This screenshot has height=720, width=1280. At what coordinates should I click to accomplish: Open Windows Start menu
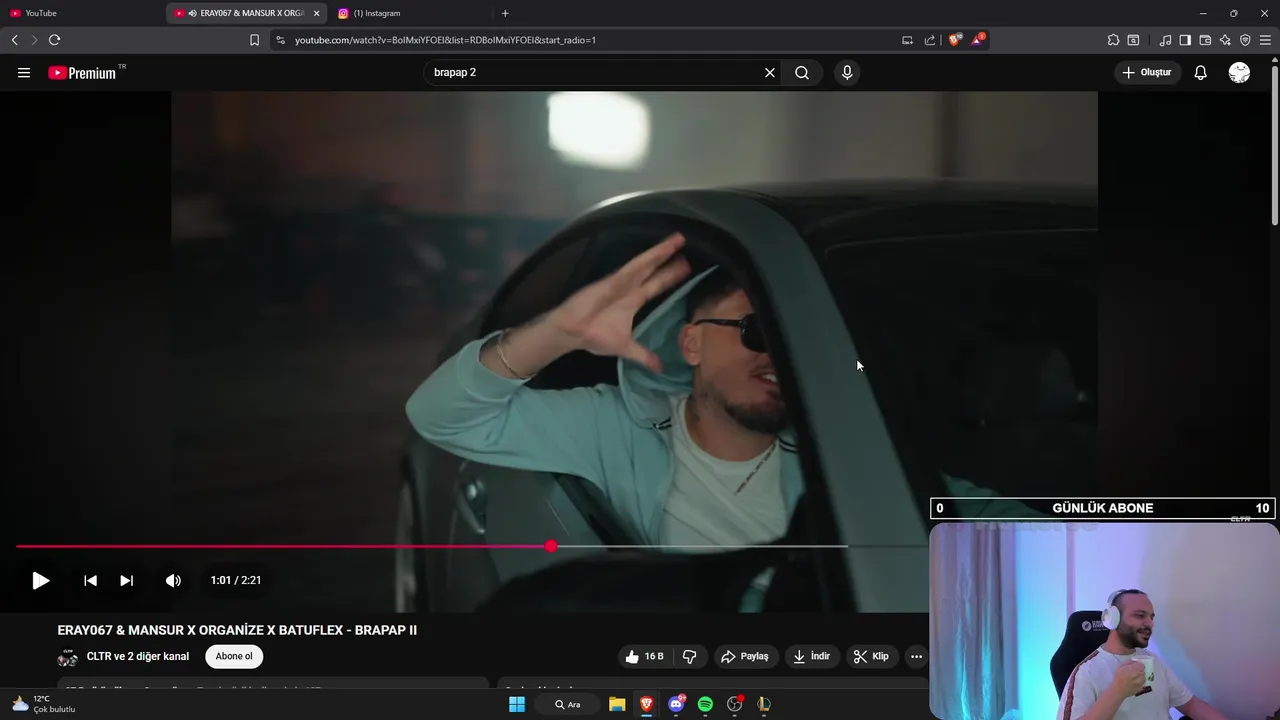(517, 704)
